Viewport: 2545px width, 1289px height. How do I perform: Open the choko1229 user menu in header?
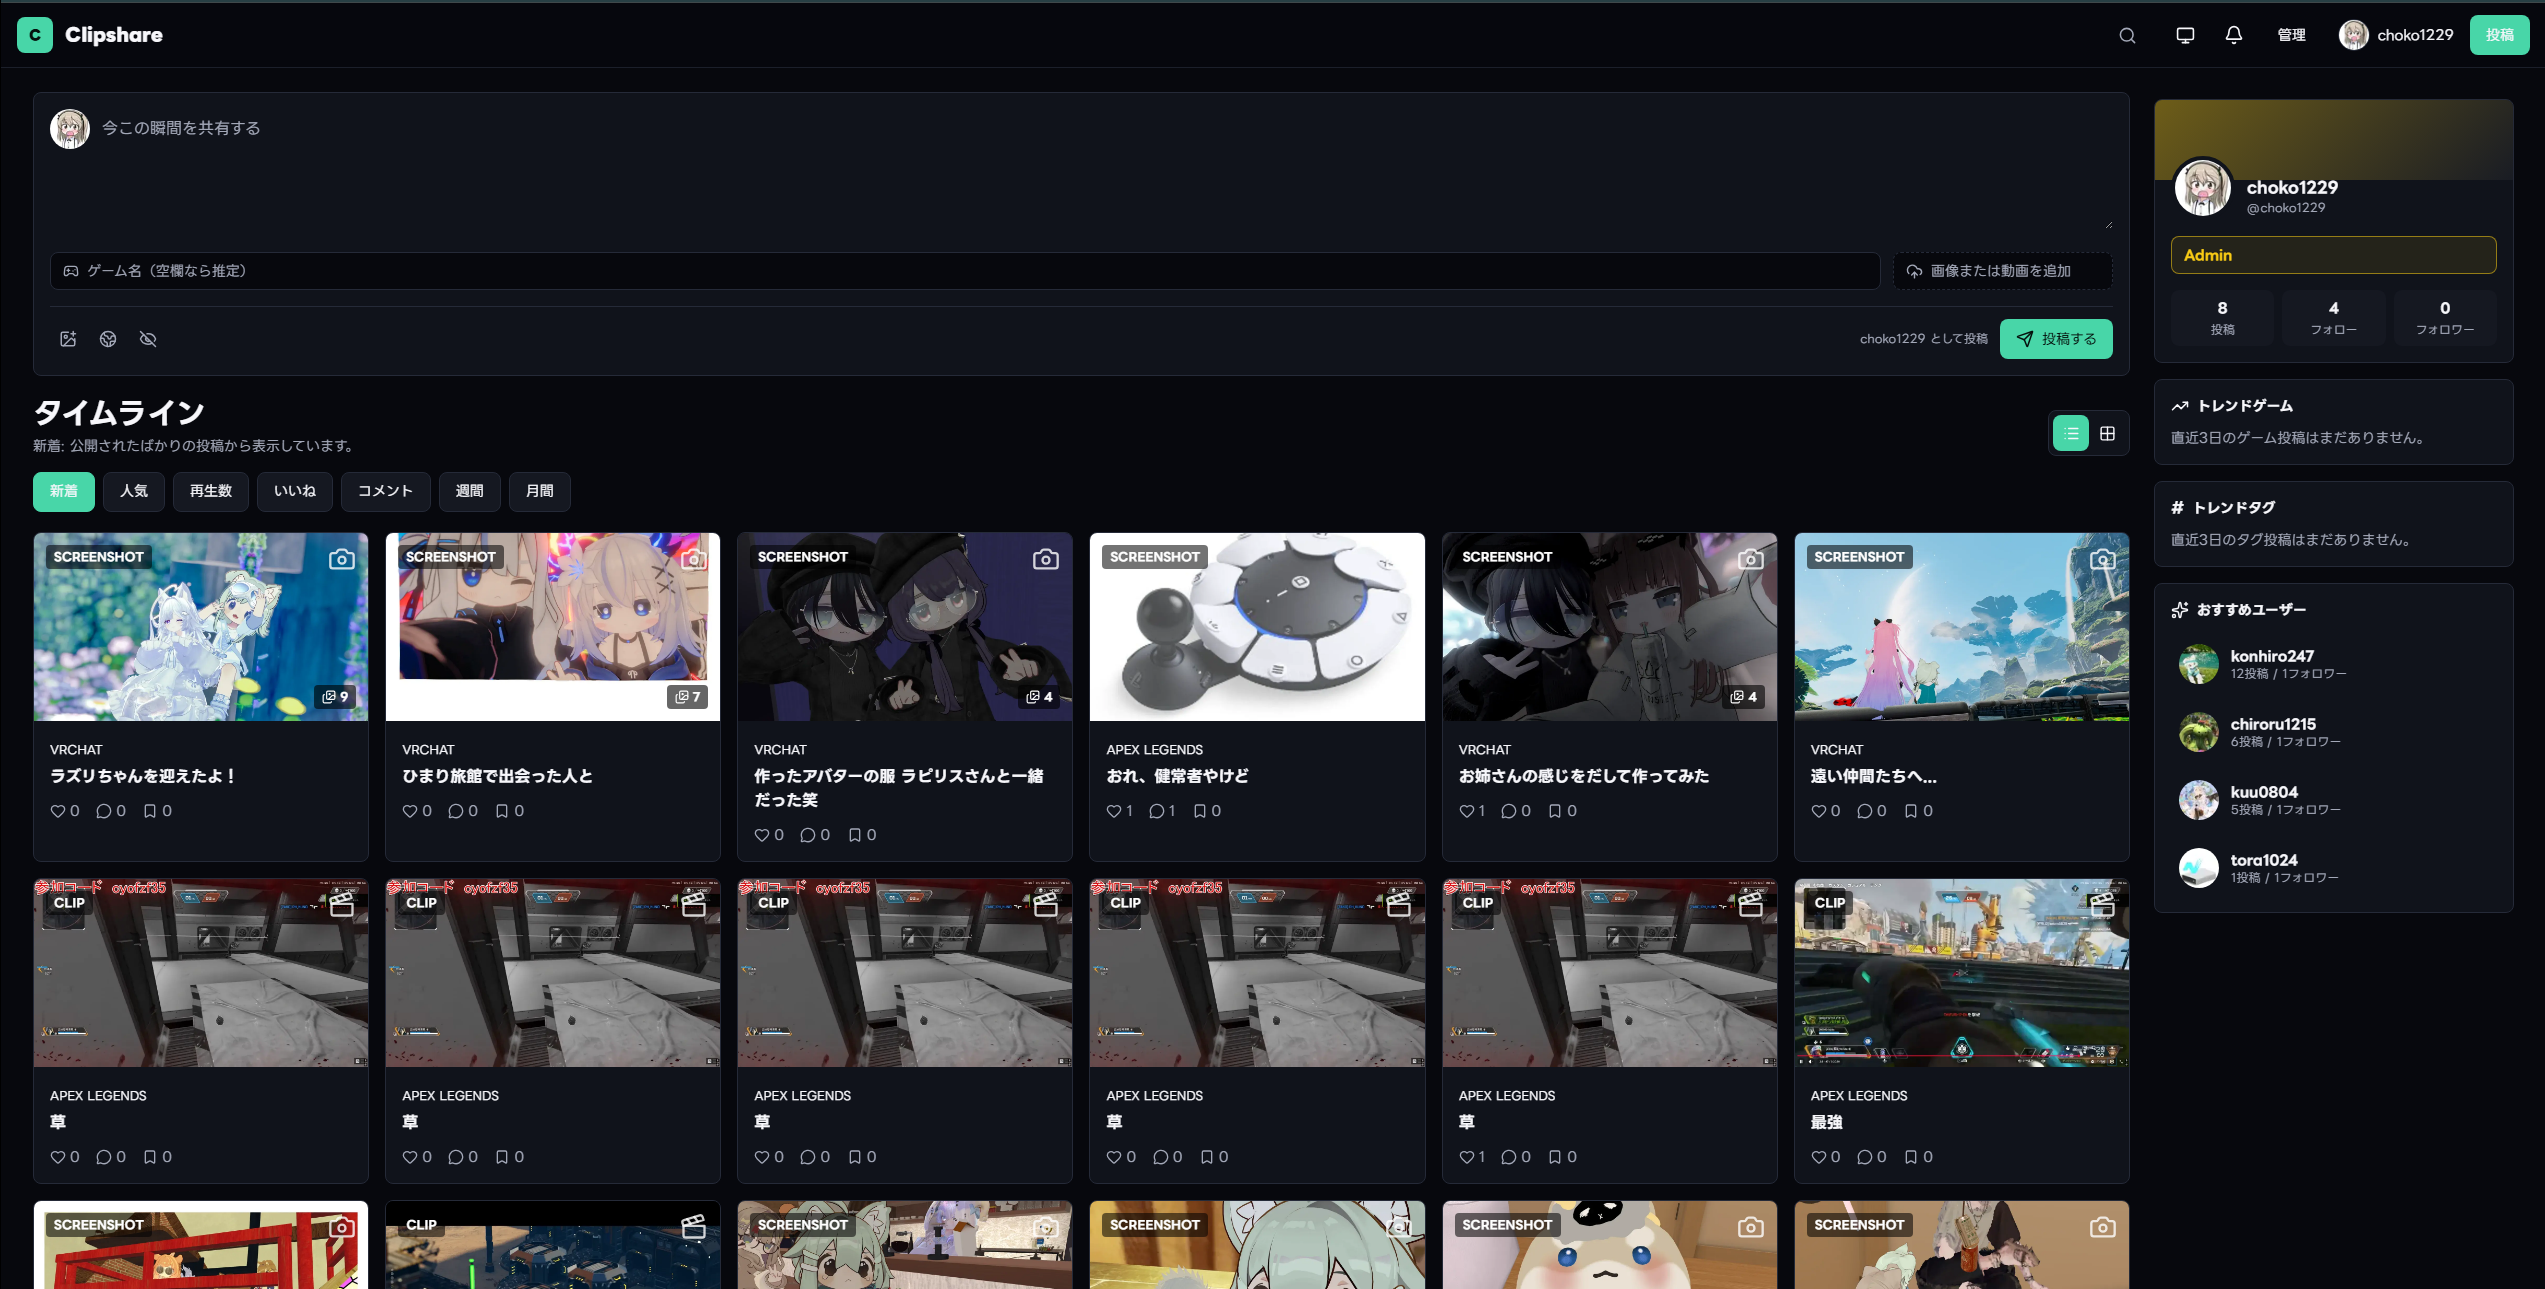click(2396, 35)
